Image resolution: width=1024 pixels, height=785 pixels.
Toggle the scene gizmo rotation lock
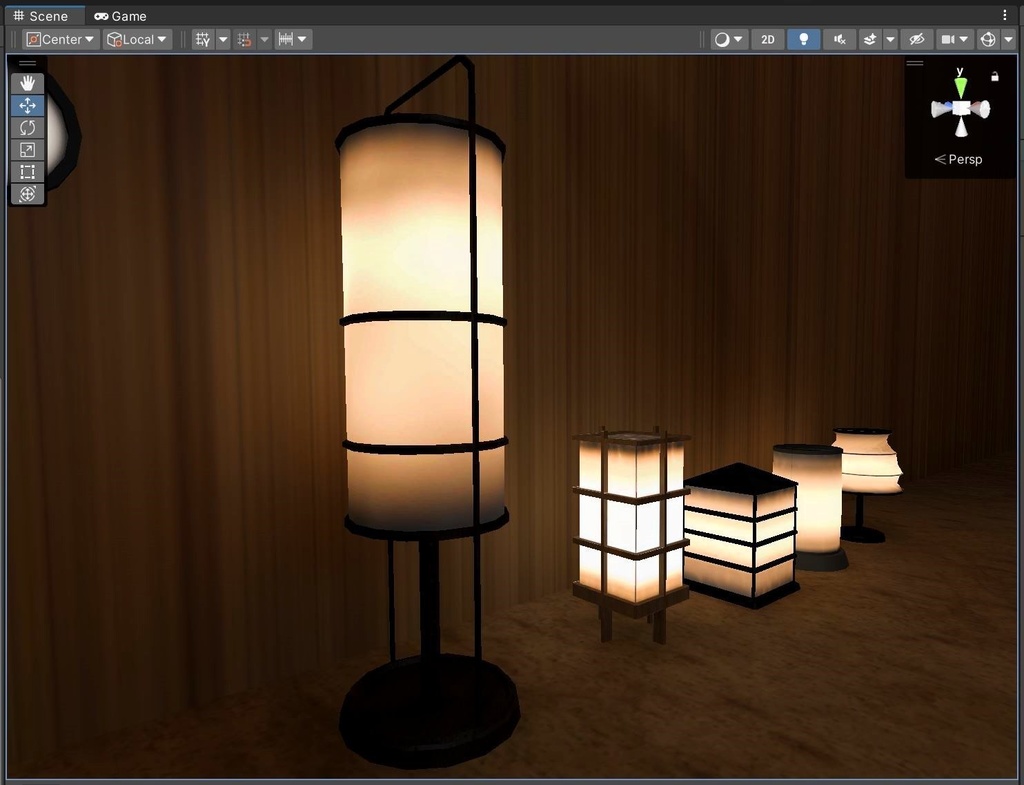pyautogui.click(x=995, y=76)
